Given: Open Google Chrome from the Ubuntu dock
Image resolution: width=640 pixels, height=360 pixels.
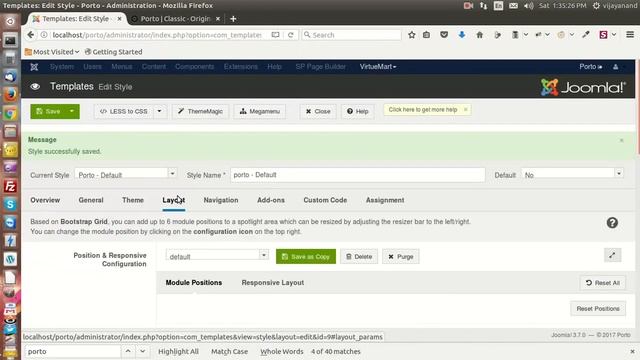Looking at the screenshot, I should pyautogui.click(x=10, y=113).
